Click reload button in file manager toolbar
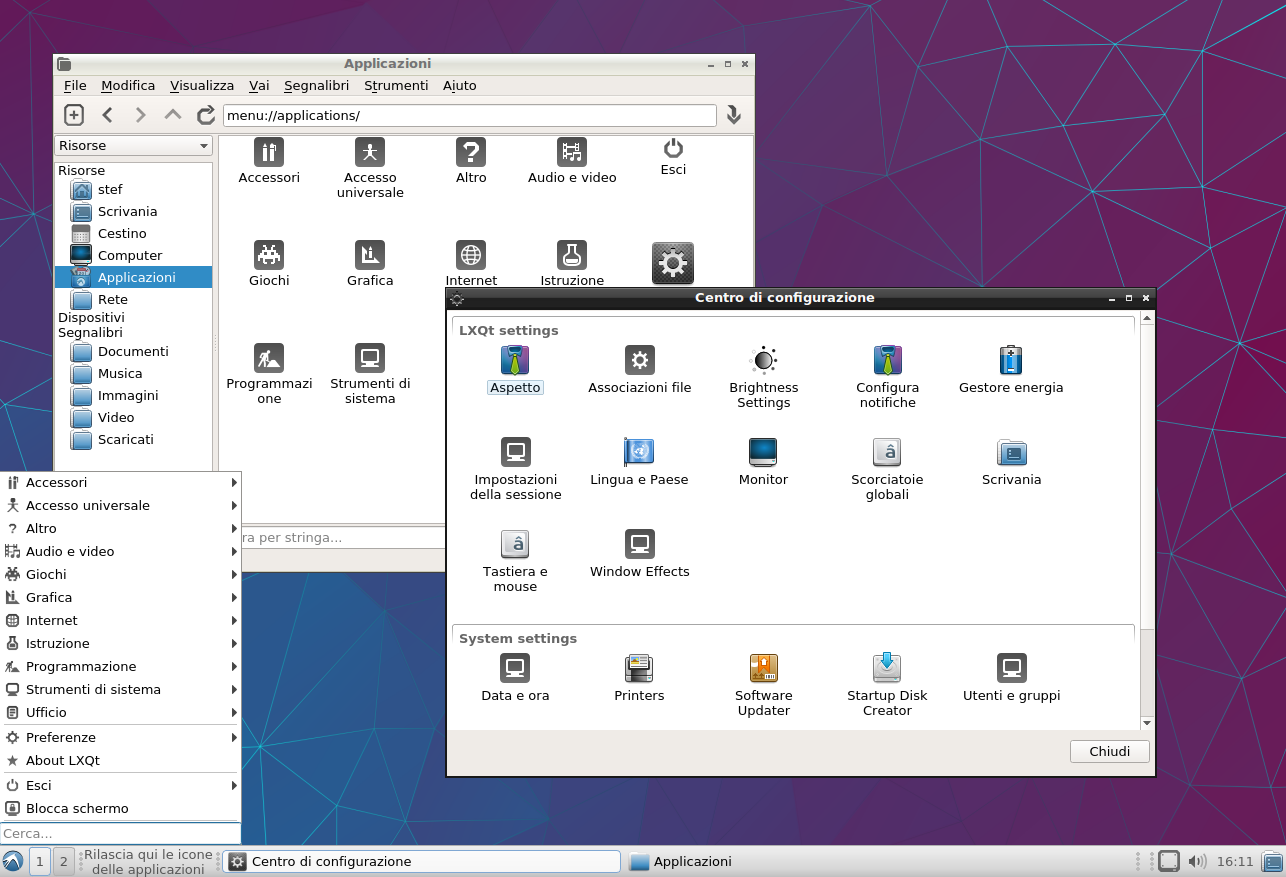Image resolution: width=1286 pixels, height=877 pixels. pyautogui.click(x=206, y=115)
